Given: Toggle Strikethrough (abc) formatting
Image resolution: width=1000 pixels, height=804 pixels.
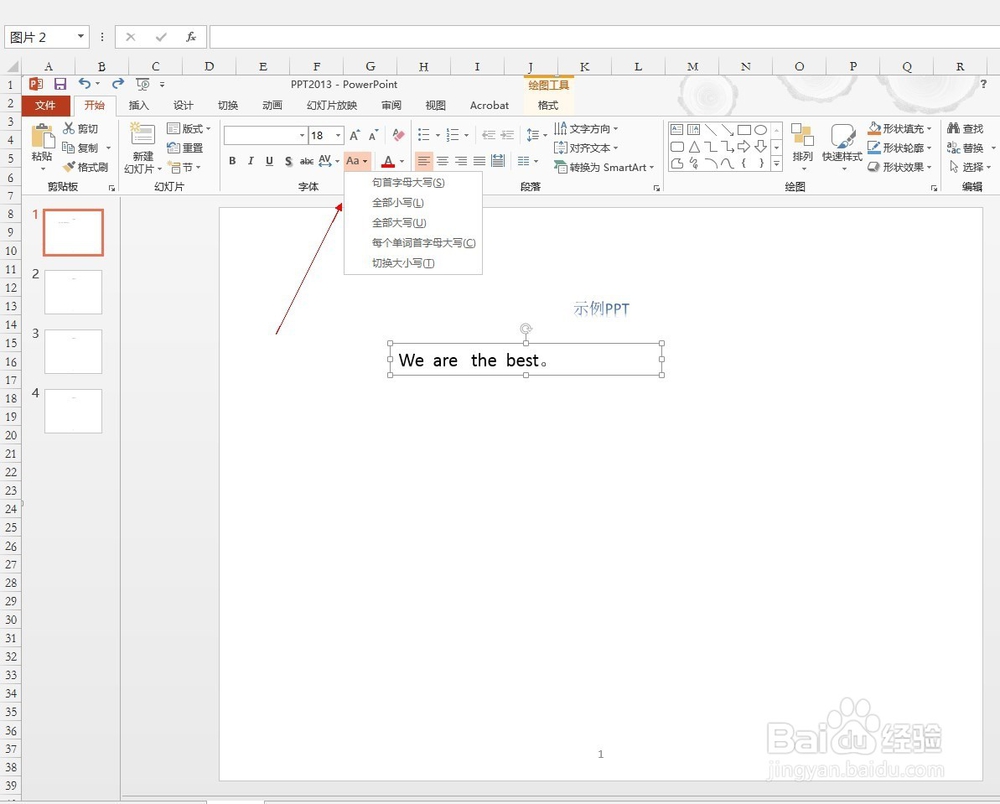Looking at the screenshot, I should tap(307, 161).
